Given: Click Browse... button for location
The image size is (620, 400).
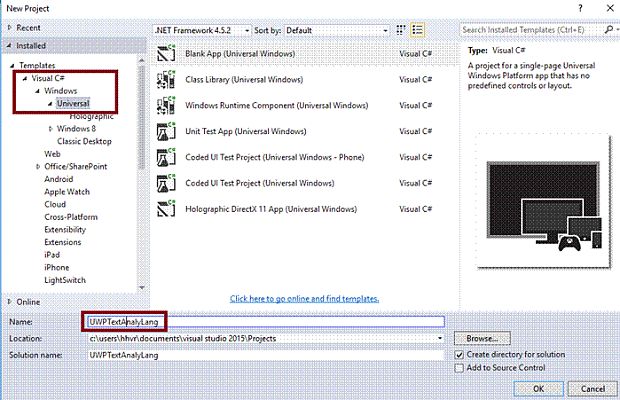Looking at the screenshot, I should [x=482, y=338].
